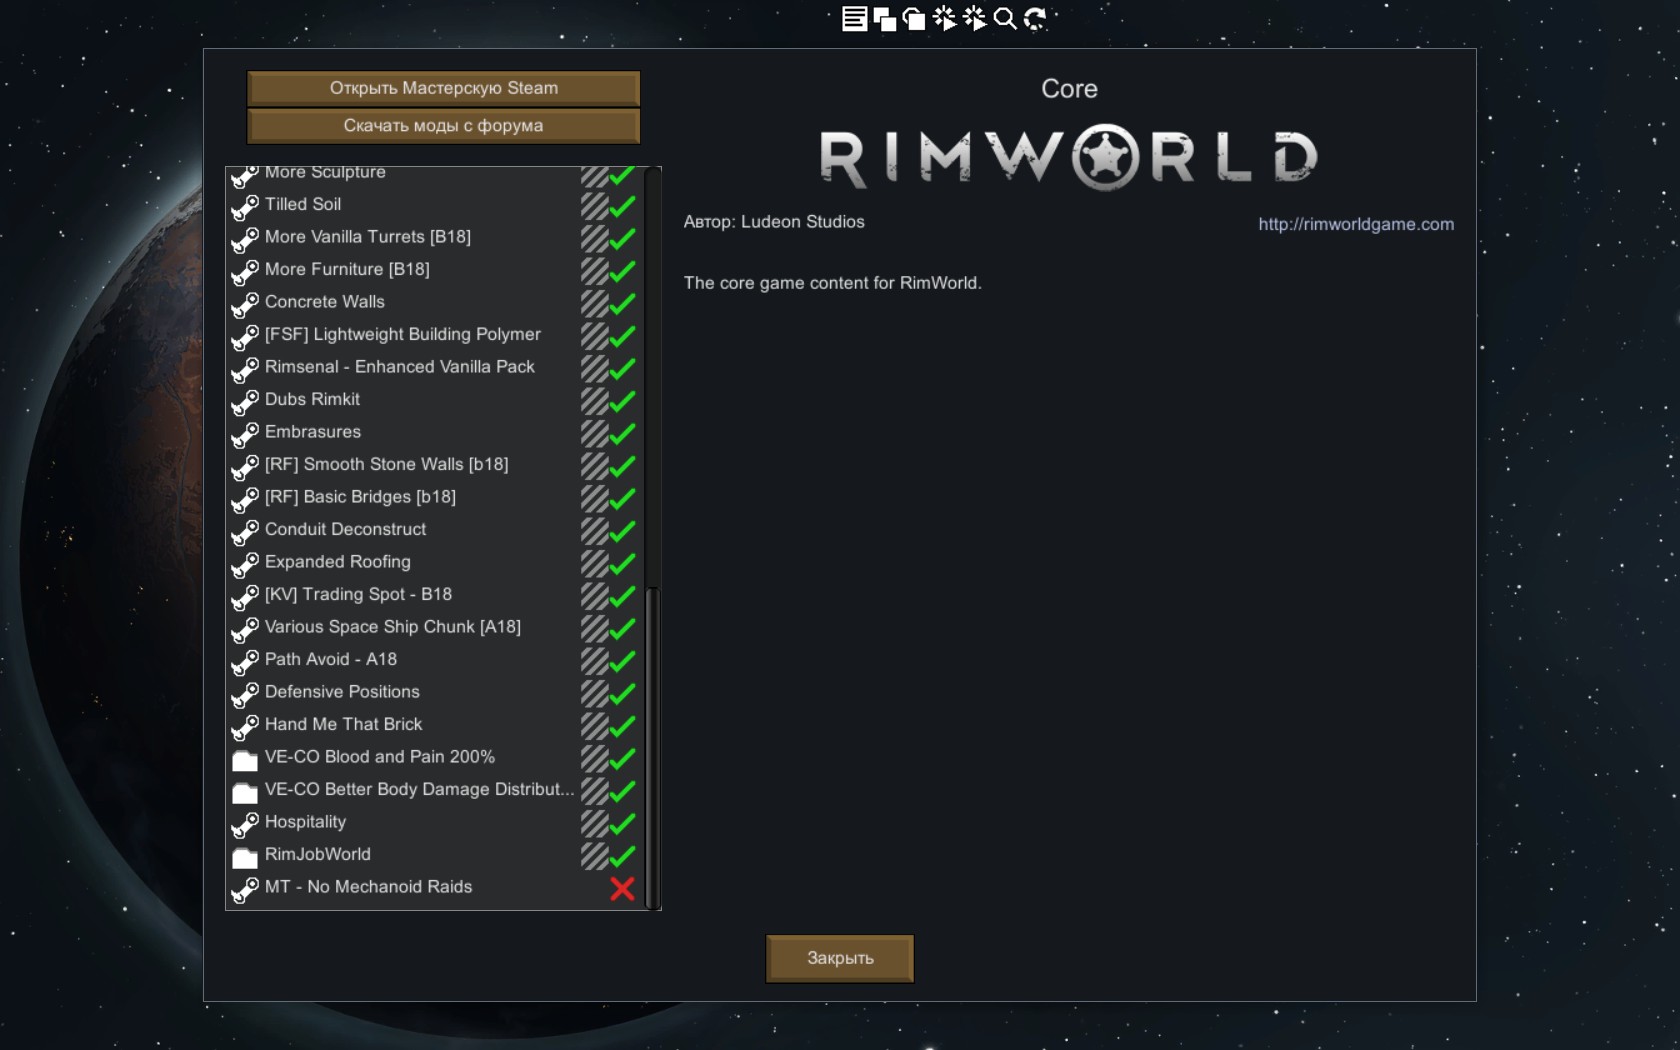
Task: Click the Steam icon beside Dubs Rimkit
Action: point(245,401)
